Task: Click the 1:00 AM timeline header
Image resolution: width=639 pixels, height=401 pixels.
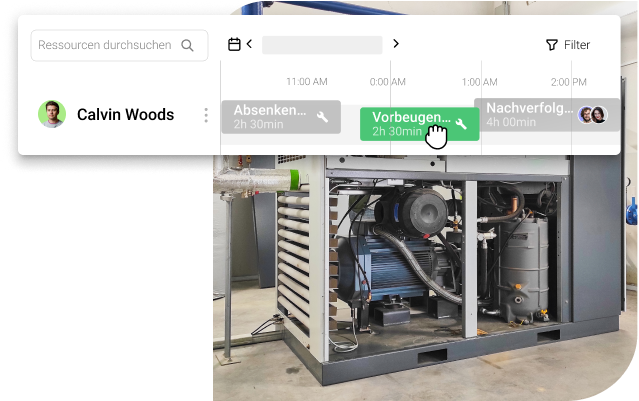Action: click(x=480, y=81)
